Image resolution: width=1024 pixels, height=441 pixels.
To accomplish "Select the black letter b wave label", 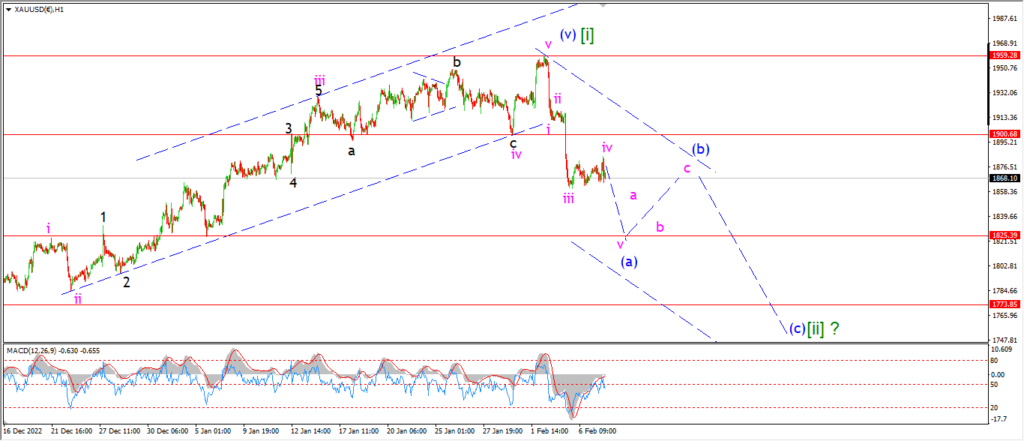I will [x=457, y=63].
